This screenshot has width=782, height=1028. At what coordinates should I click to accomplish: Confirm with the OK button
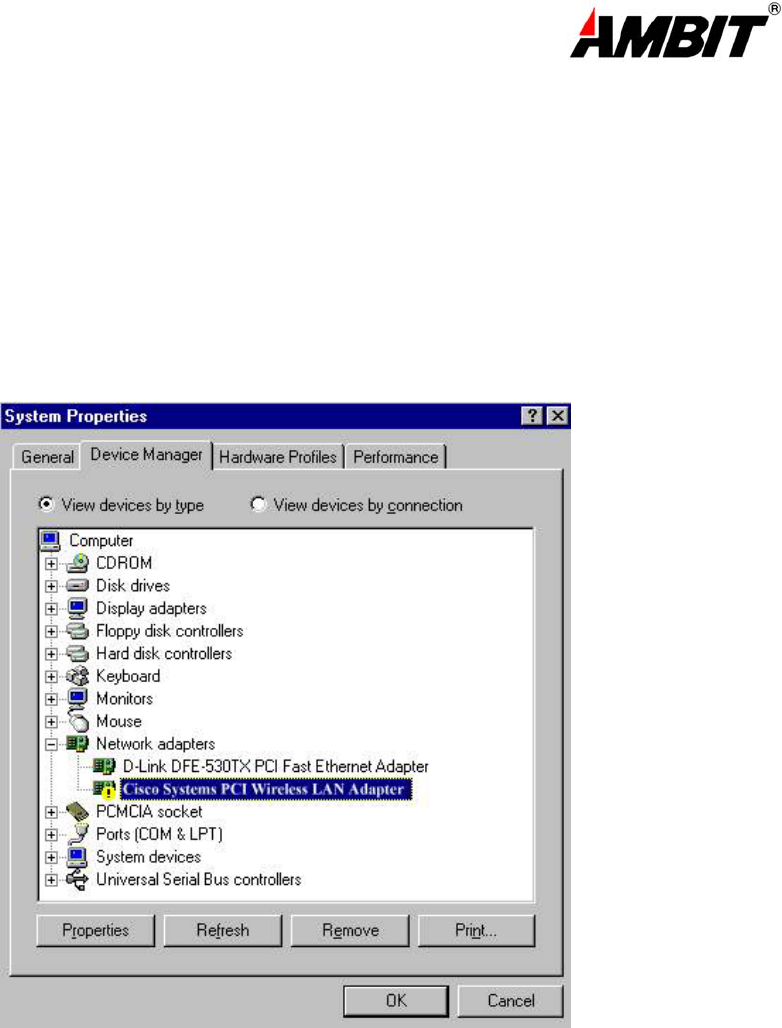396,1000
